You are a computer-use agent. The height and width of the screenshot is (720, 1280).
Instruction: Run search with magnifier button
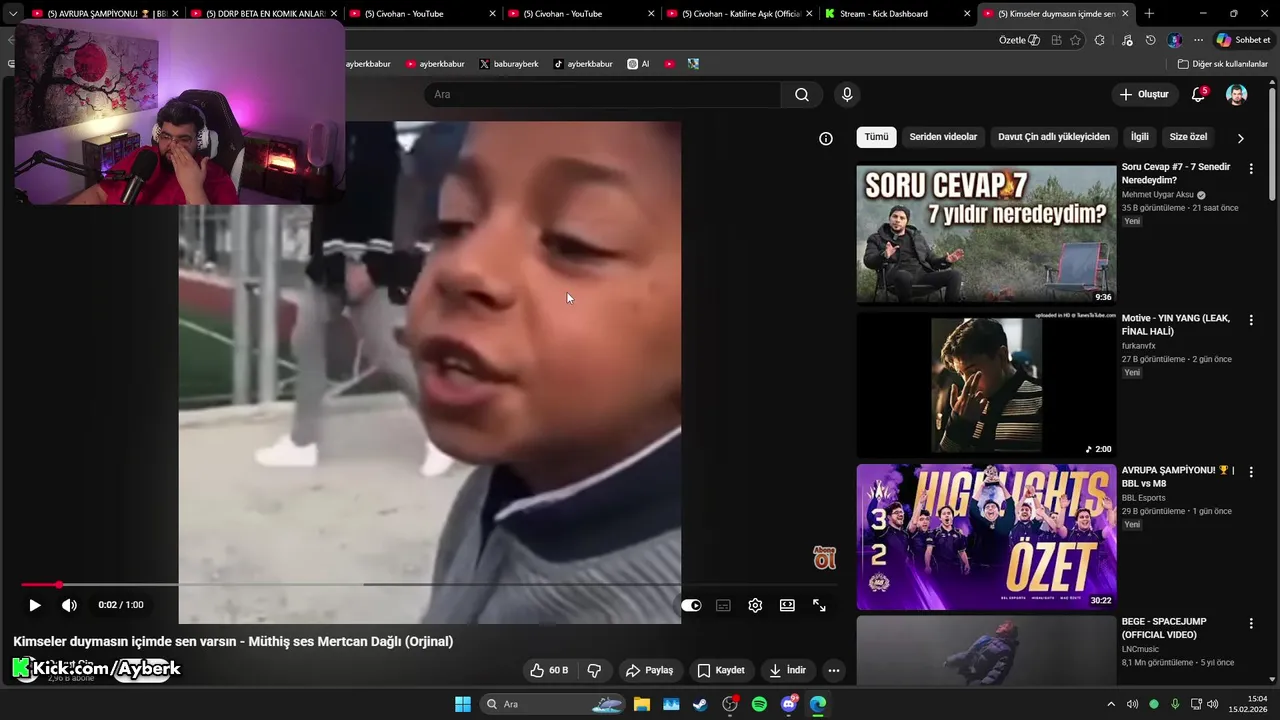coord(802,94)
